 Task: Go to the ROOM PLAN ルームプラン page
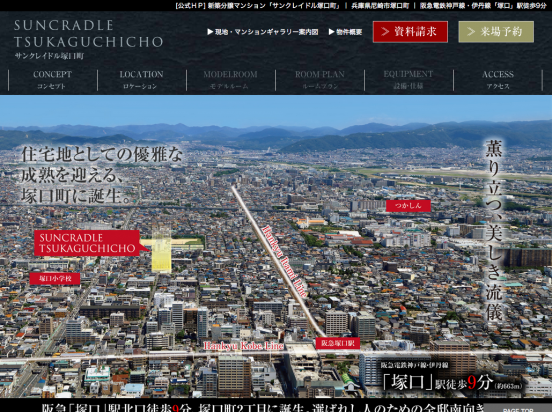tap(320, 80)
